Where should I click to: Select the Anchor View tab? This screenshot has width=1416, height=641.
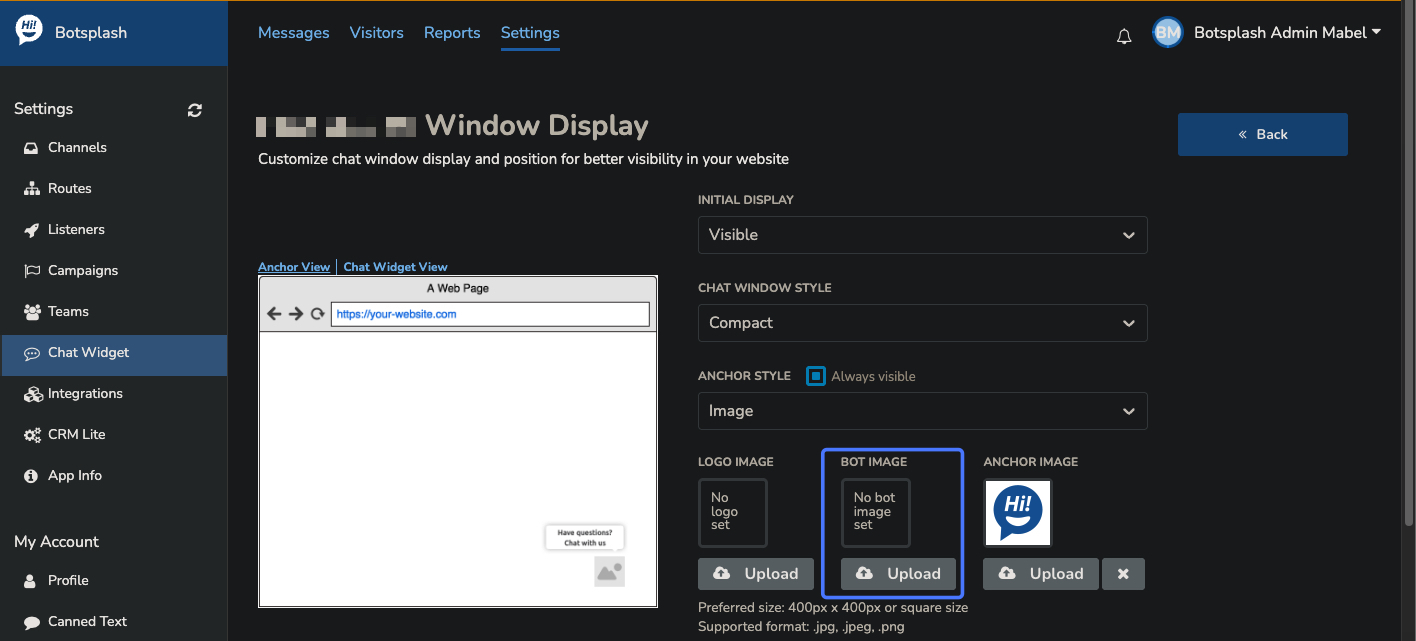pos(294,267)
